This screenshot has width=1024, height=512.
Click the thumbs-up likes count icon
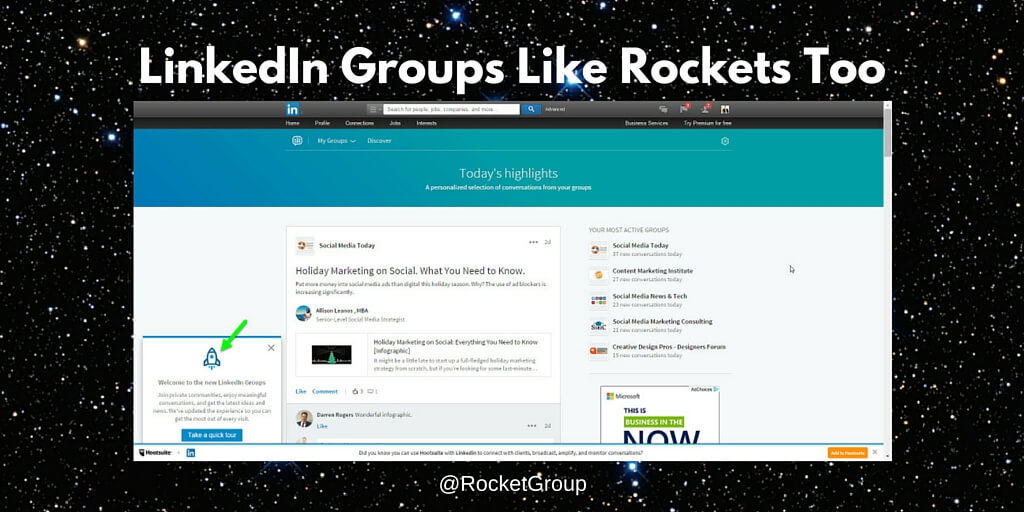357,391
